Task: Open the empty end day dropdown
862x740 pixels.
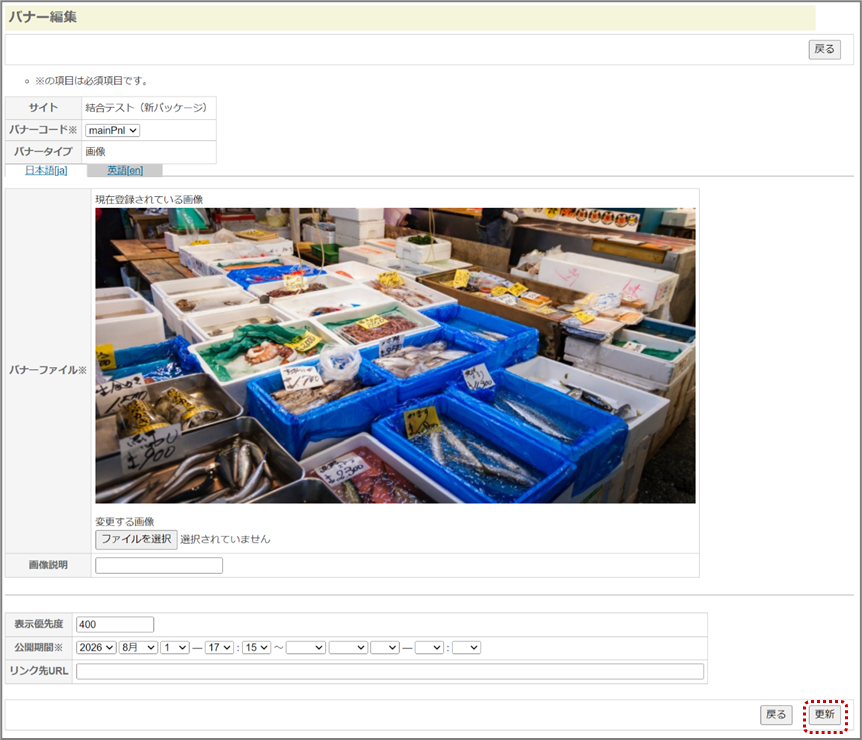Action: (x=384, y=648)
